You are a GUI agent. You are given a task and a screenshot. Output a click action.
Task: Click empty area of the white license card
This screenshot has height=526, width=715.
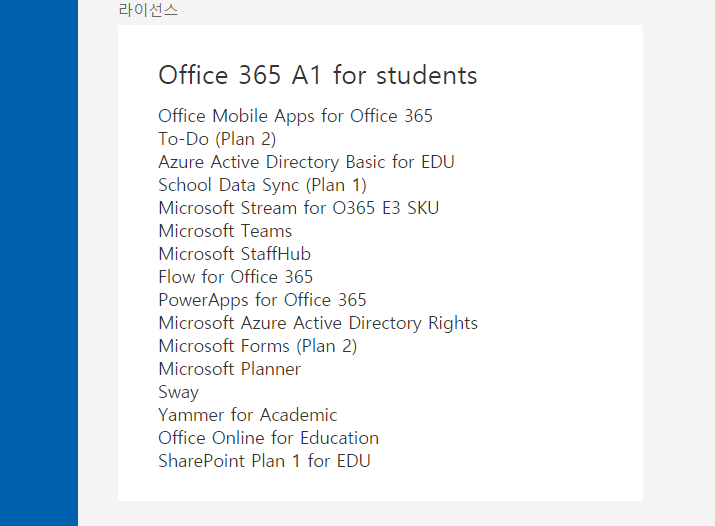pos(561,273)
